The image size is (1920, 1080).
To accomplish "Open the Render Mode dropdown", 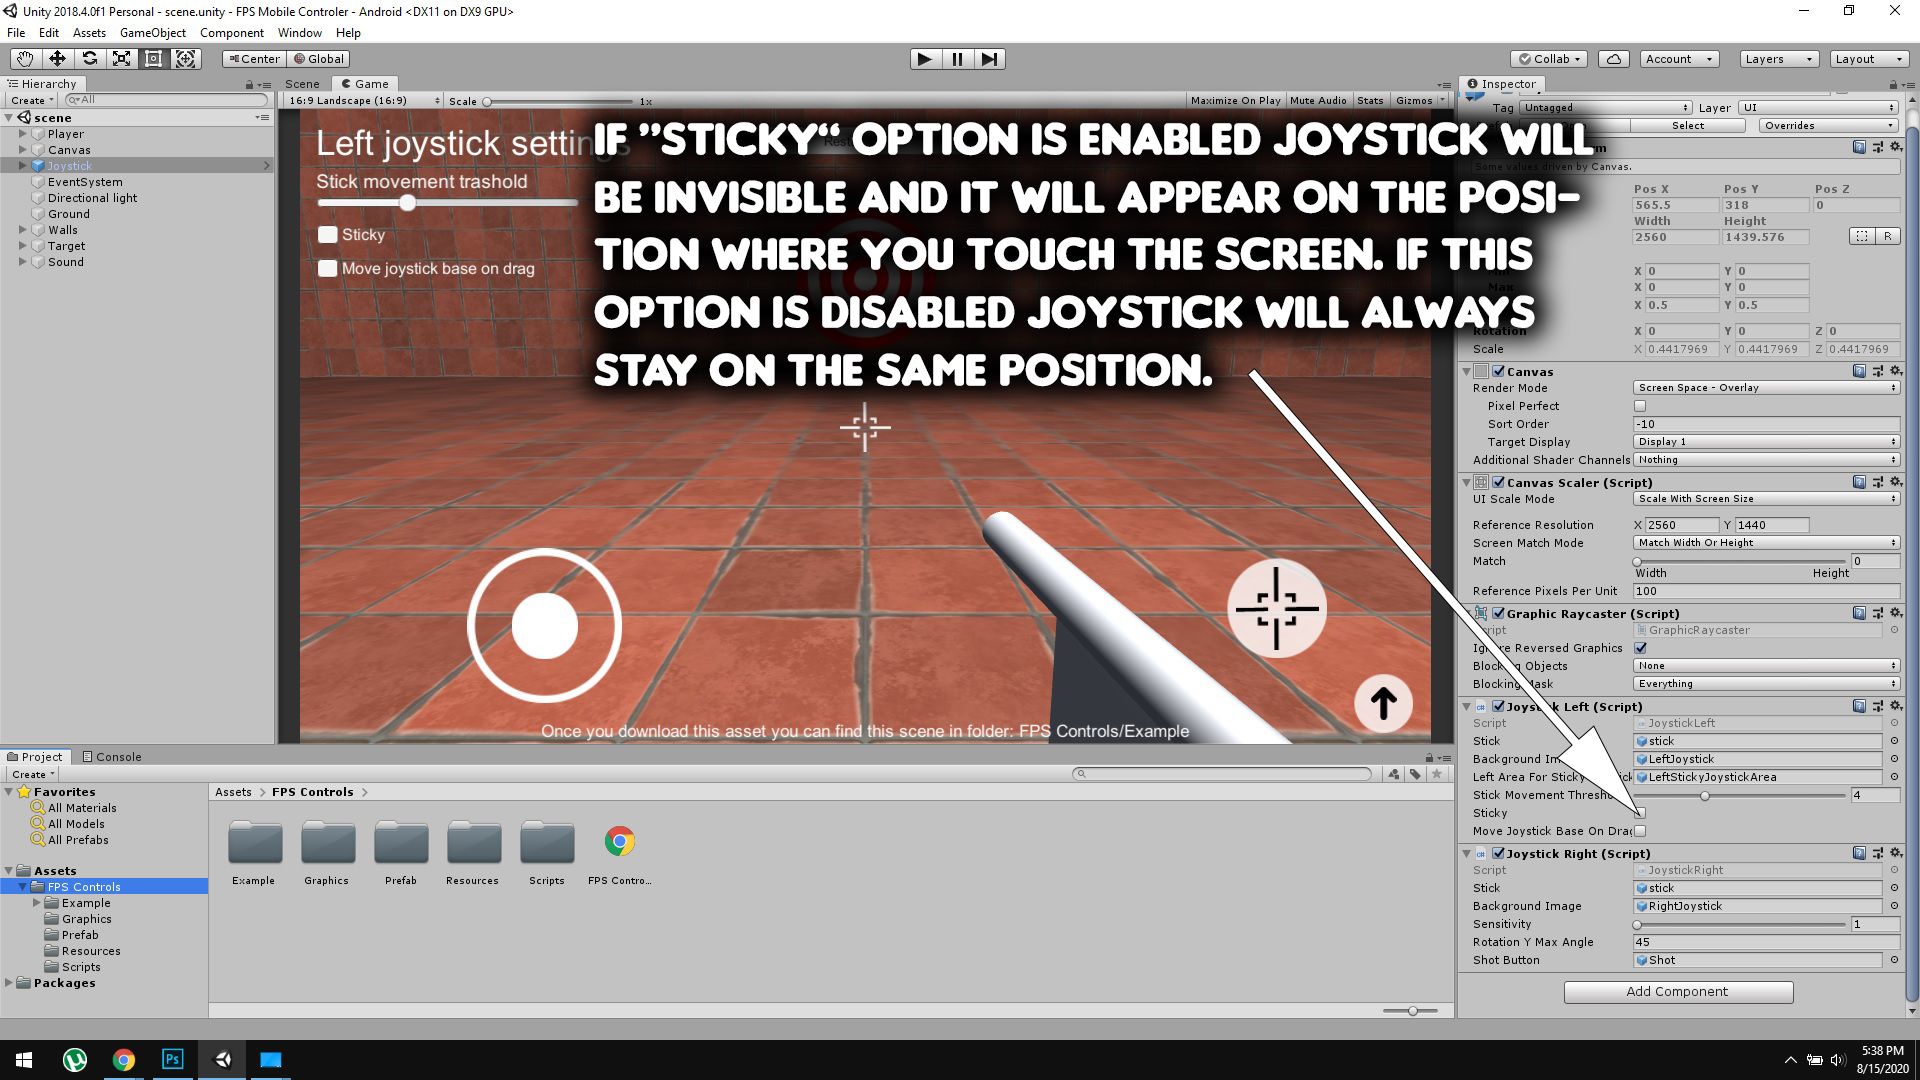I will (1766, 388).
